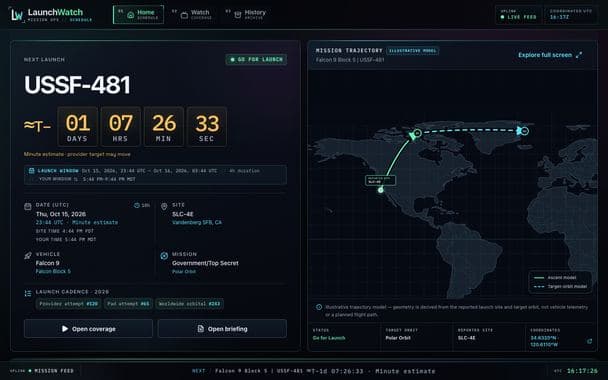This screenshot has height=380, width=608.
Task: Click the external link icon beside coordinates
Action: (589, 341)
